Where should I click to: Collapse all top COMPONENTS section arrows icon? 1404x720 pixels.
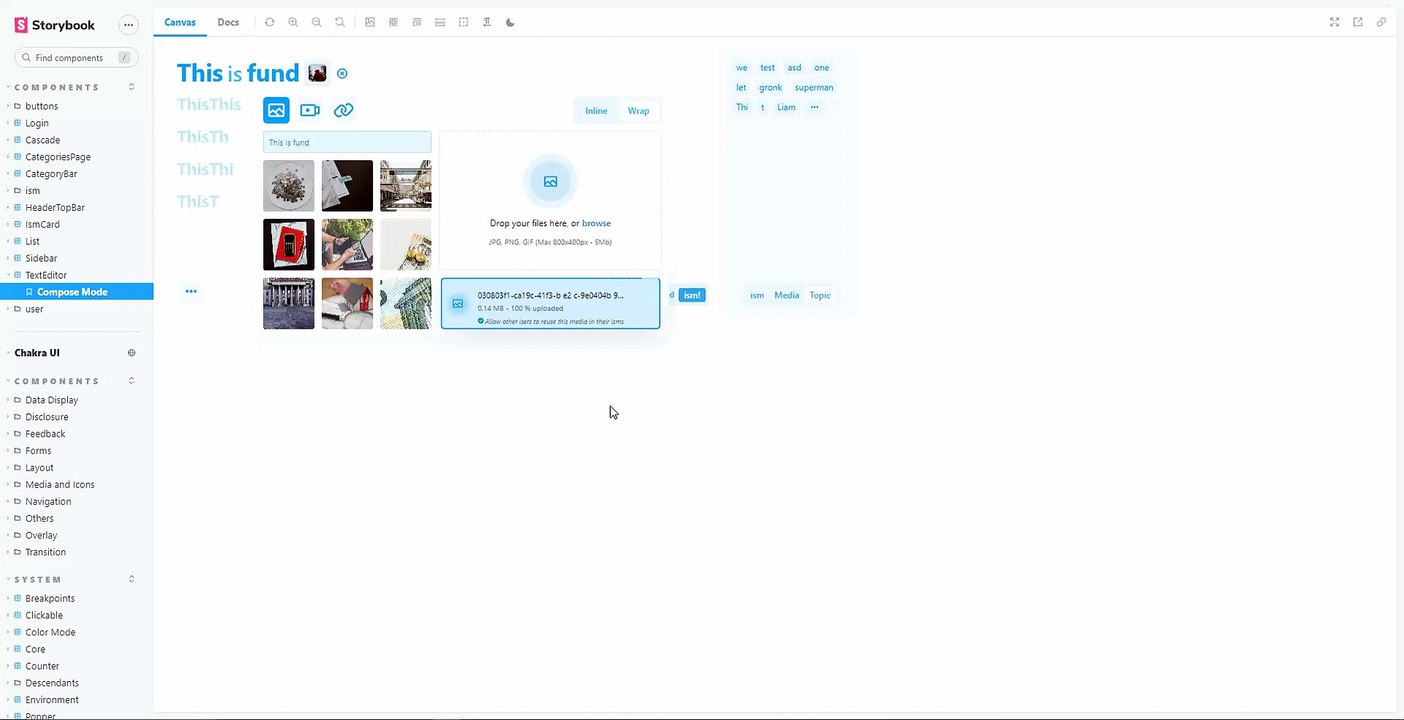pos(132,87)
